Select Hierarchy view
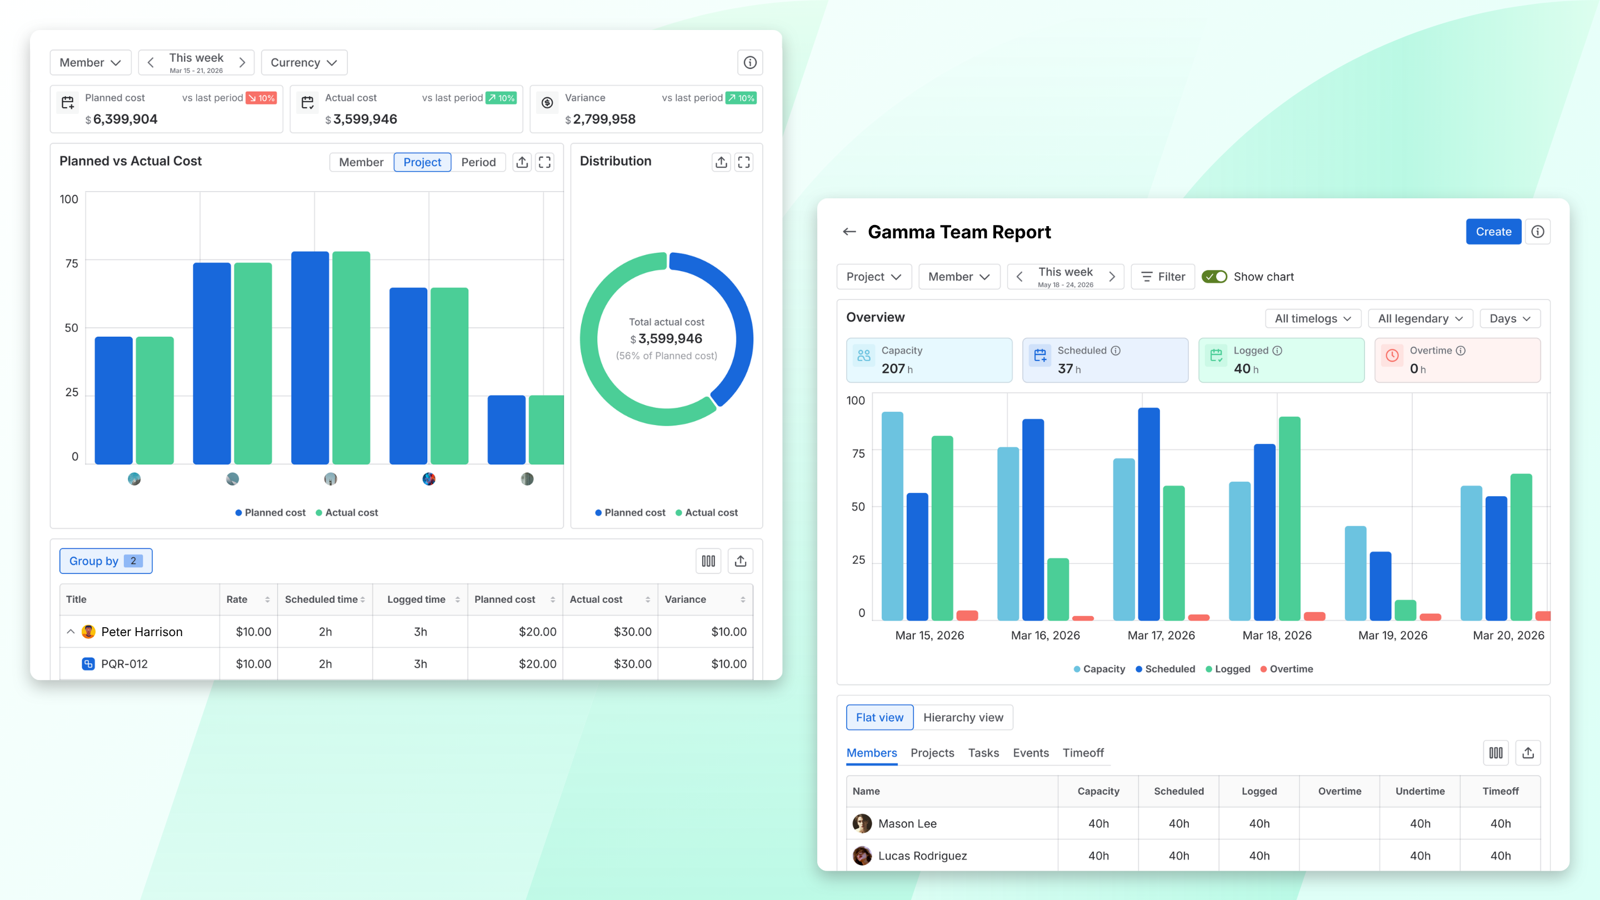1600x900 pixels. [963, 718]
